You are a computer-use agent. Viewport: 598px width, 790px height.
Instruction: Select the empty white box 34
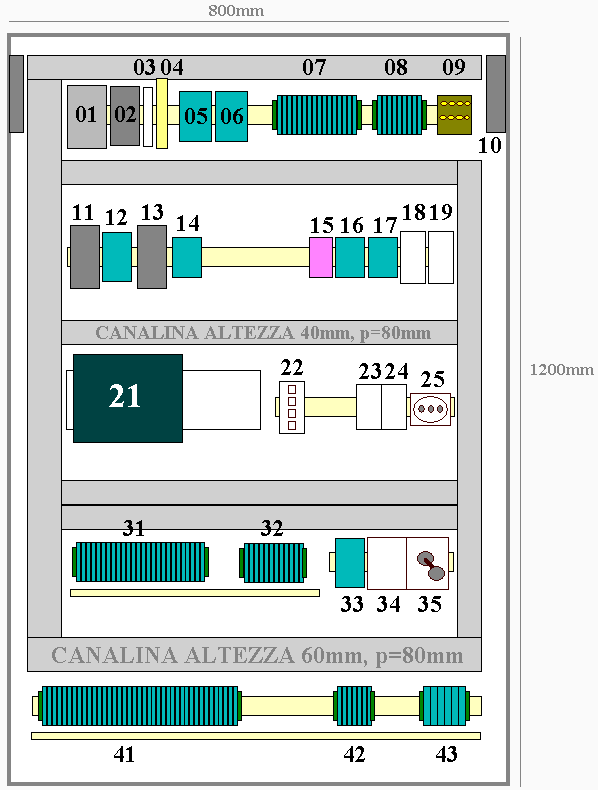[x=387, y=563]
